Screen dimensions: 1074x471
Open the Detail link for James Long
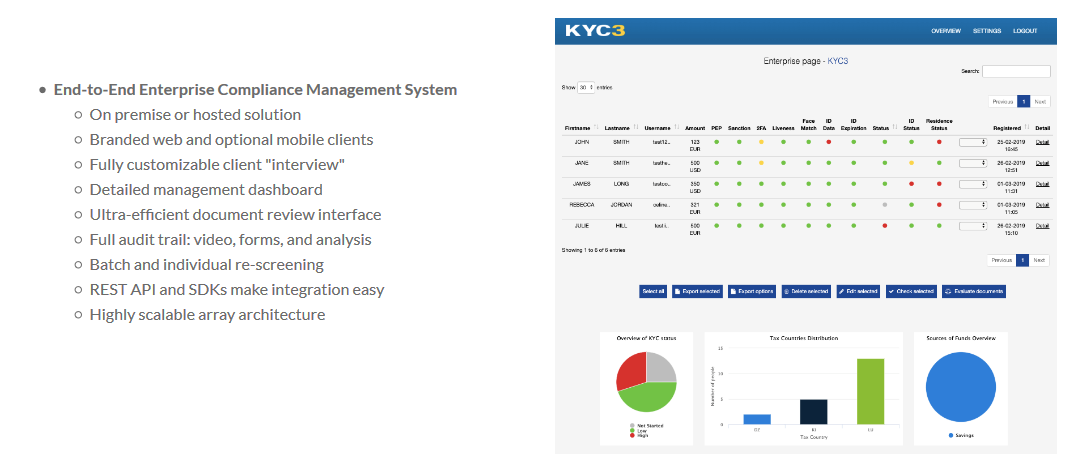pos(1042,183)
